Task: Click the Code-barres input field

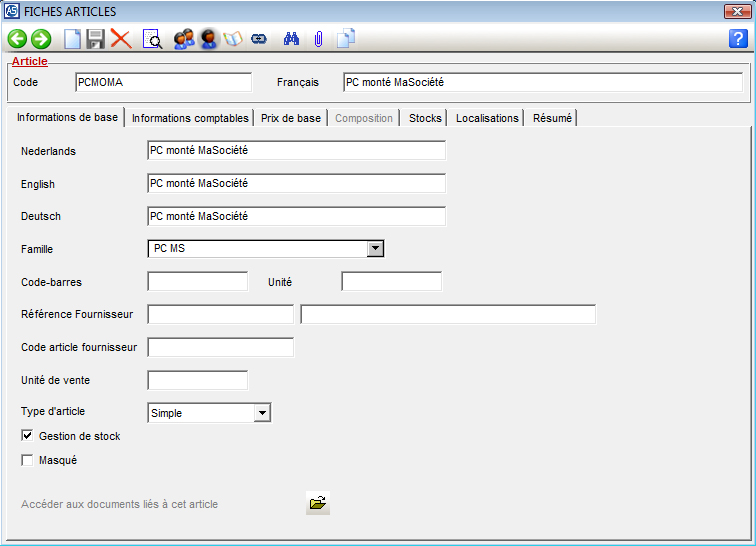Action: pos(197,282)
